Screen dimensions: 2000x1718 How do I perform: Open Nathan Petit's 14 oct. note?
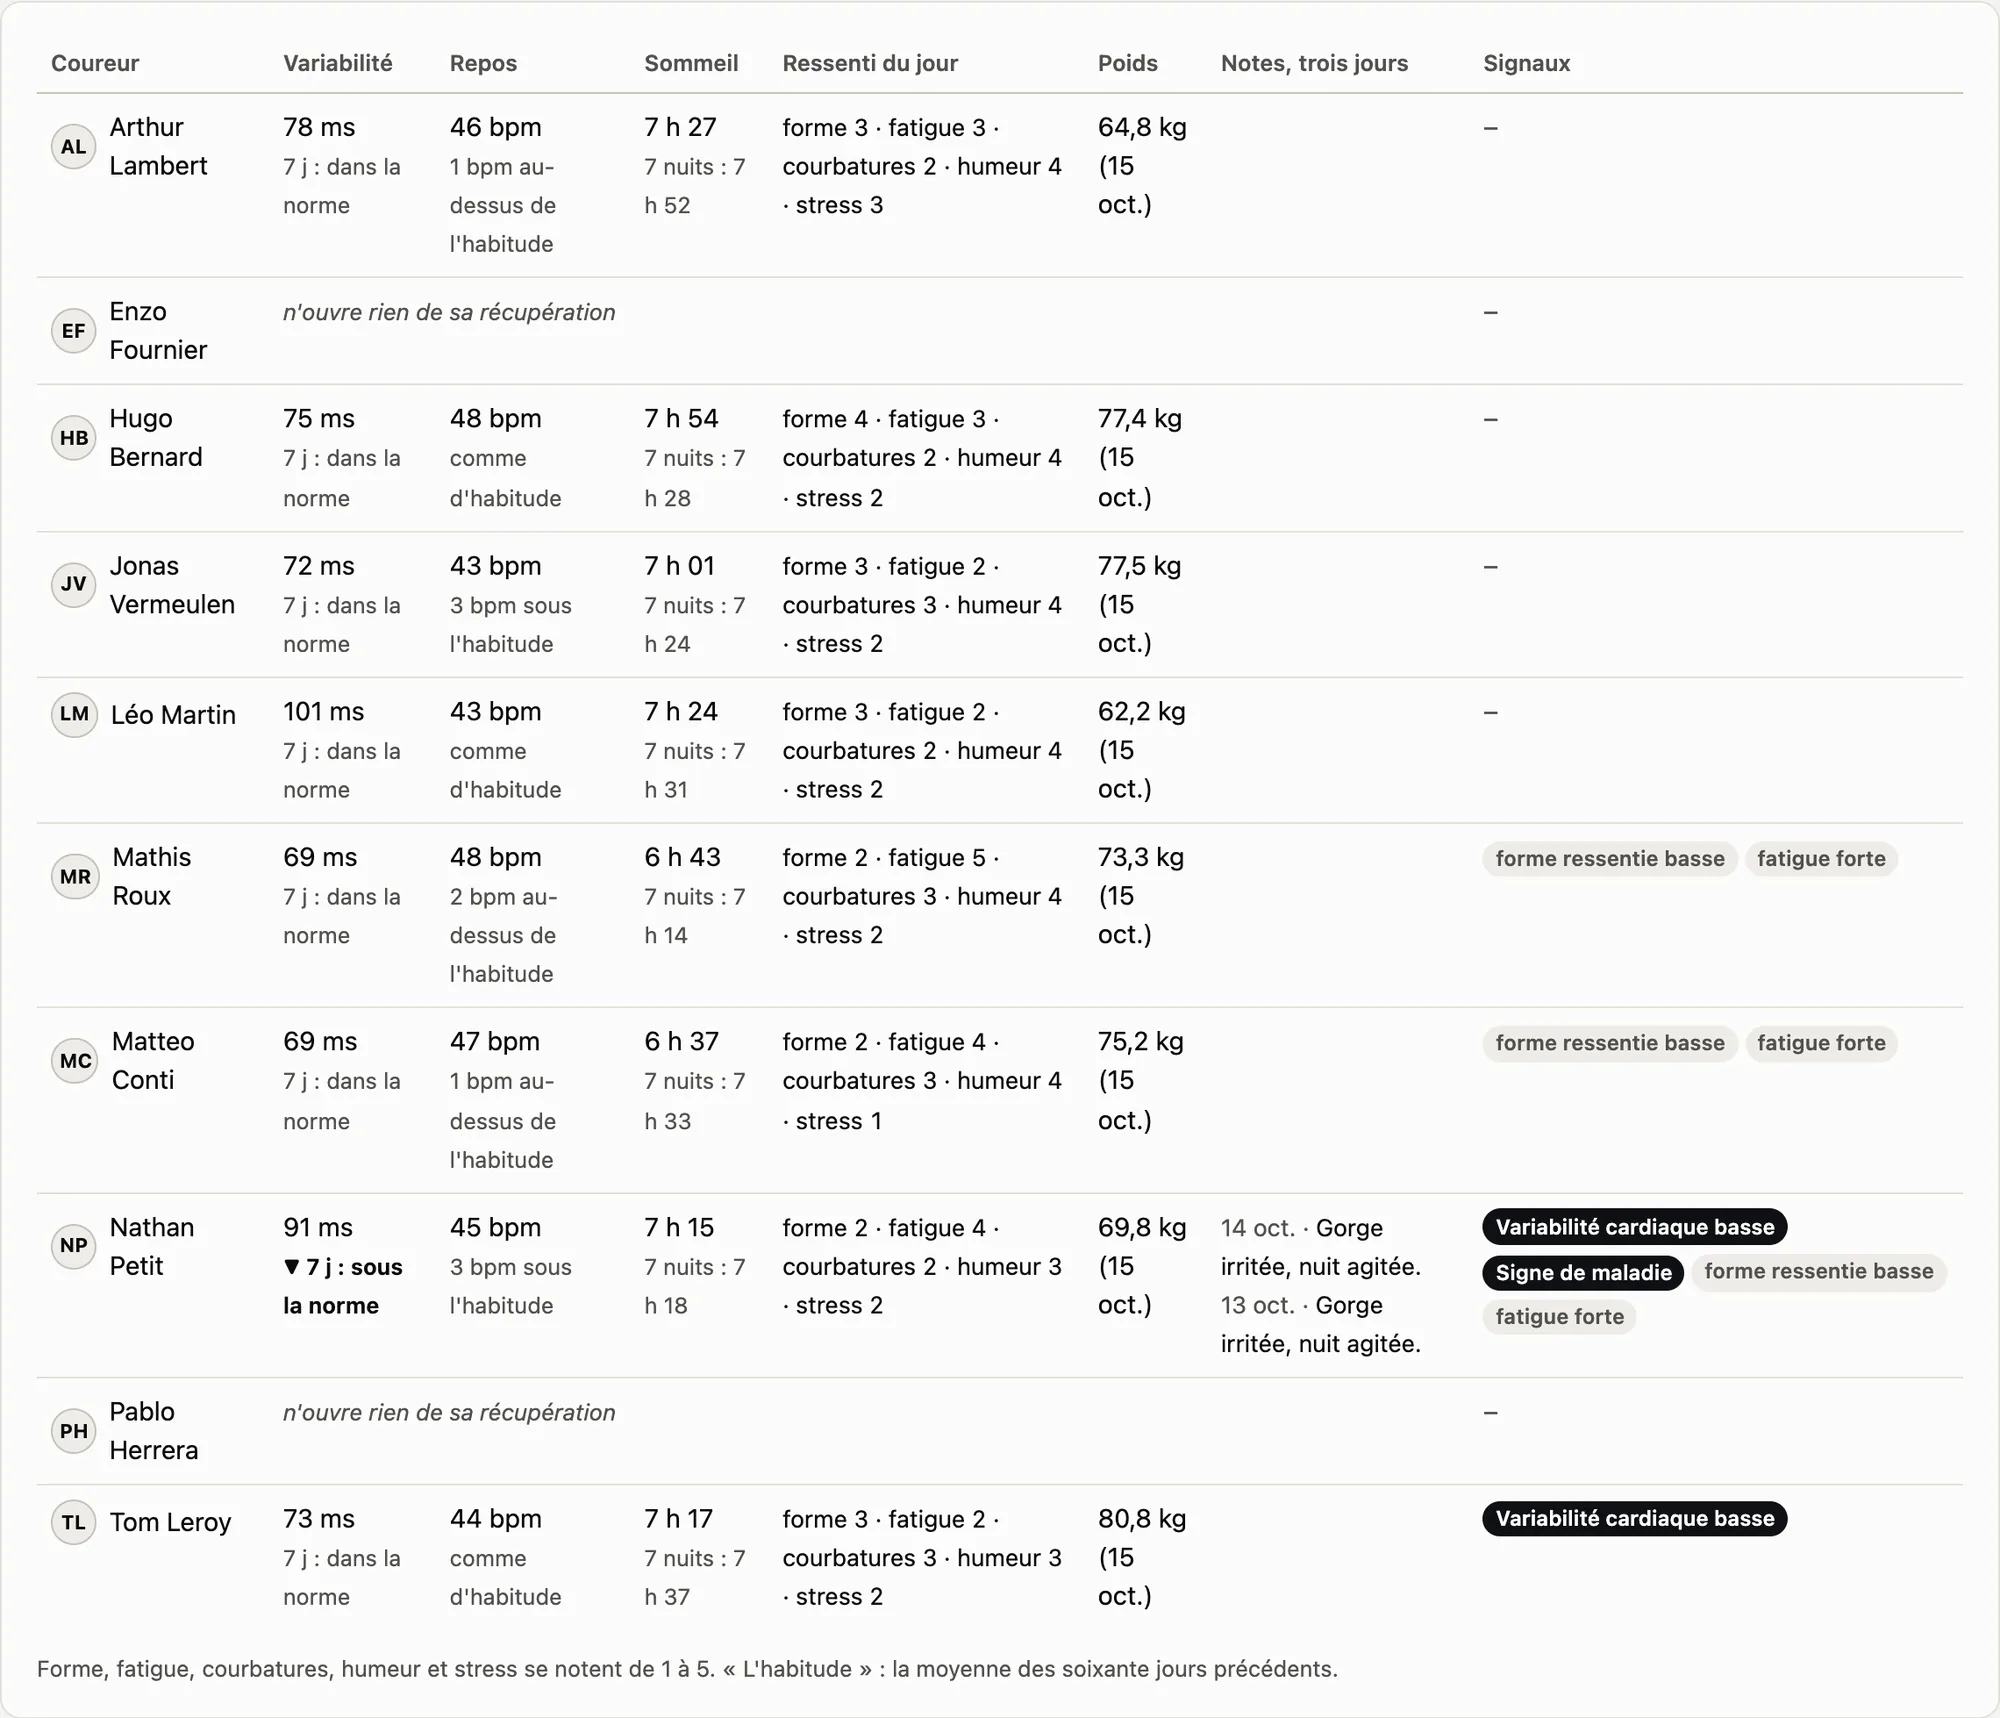click(1321, 1247)
